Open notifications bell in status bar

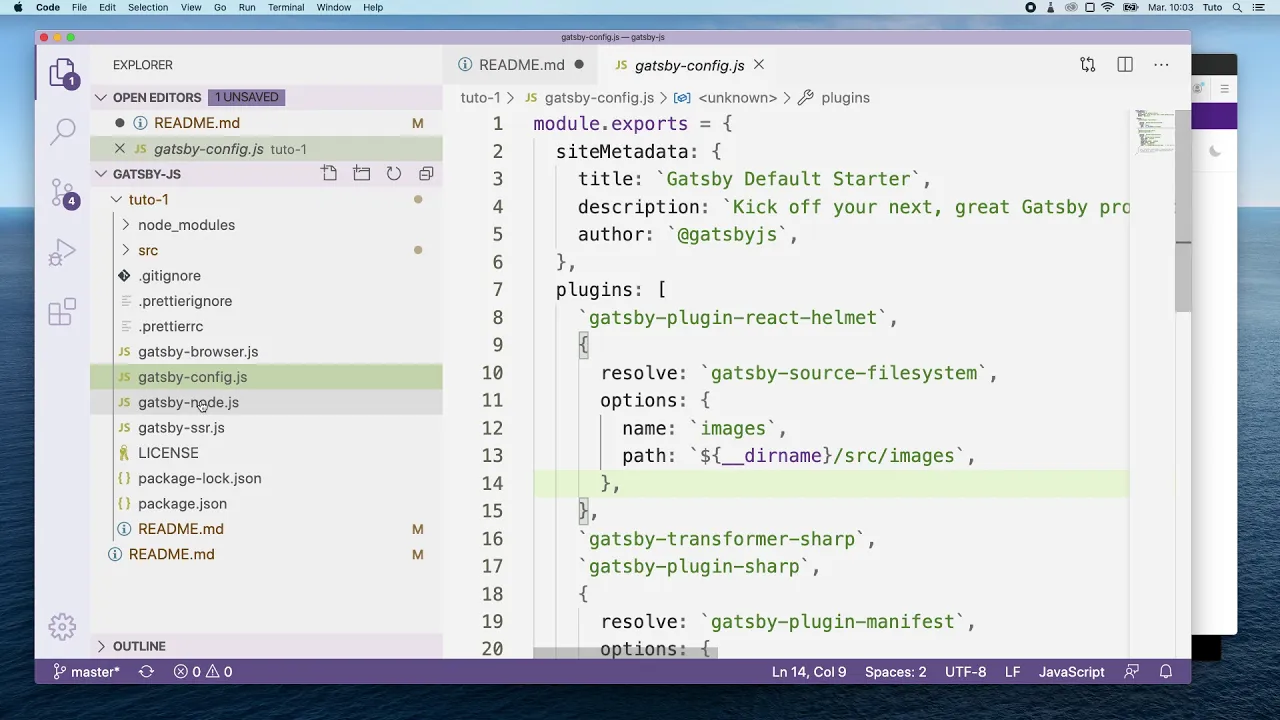[1166, 672]
